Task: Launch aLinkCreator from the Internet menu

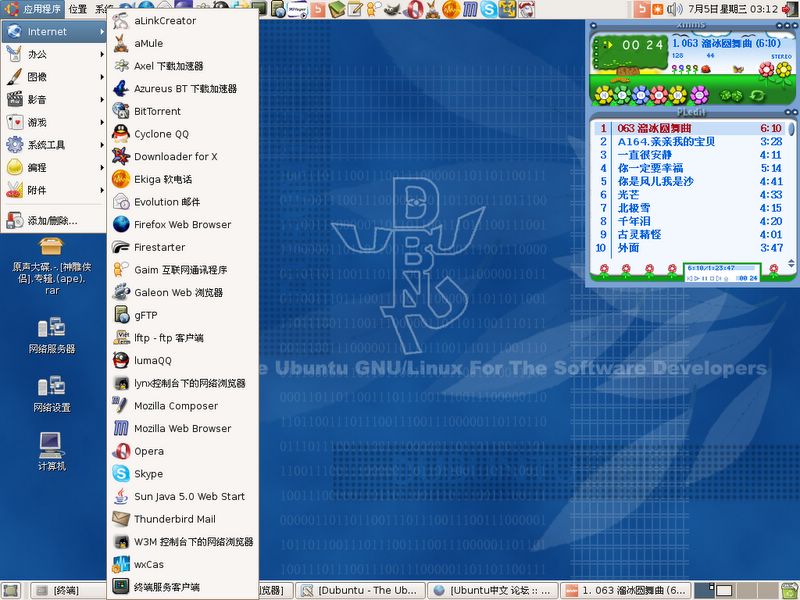Action: point(183,21)
